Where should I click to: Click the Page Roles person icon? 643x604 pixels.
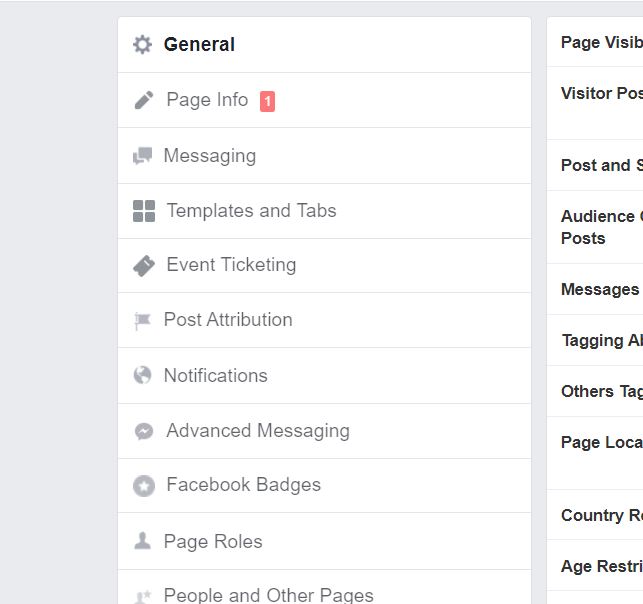point(142,541)
